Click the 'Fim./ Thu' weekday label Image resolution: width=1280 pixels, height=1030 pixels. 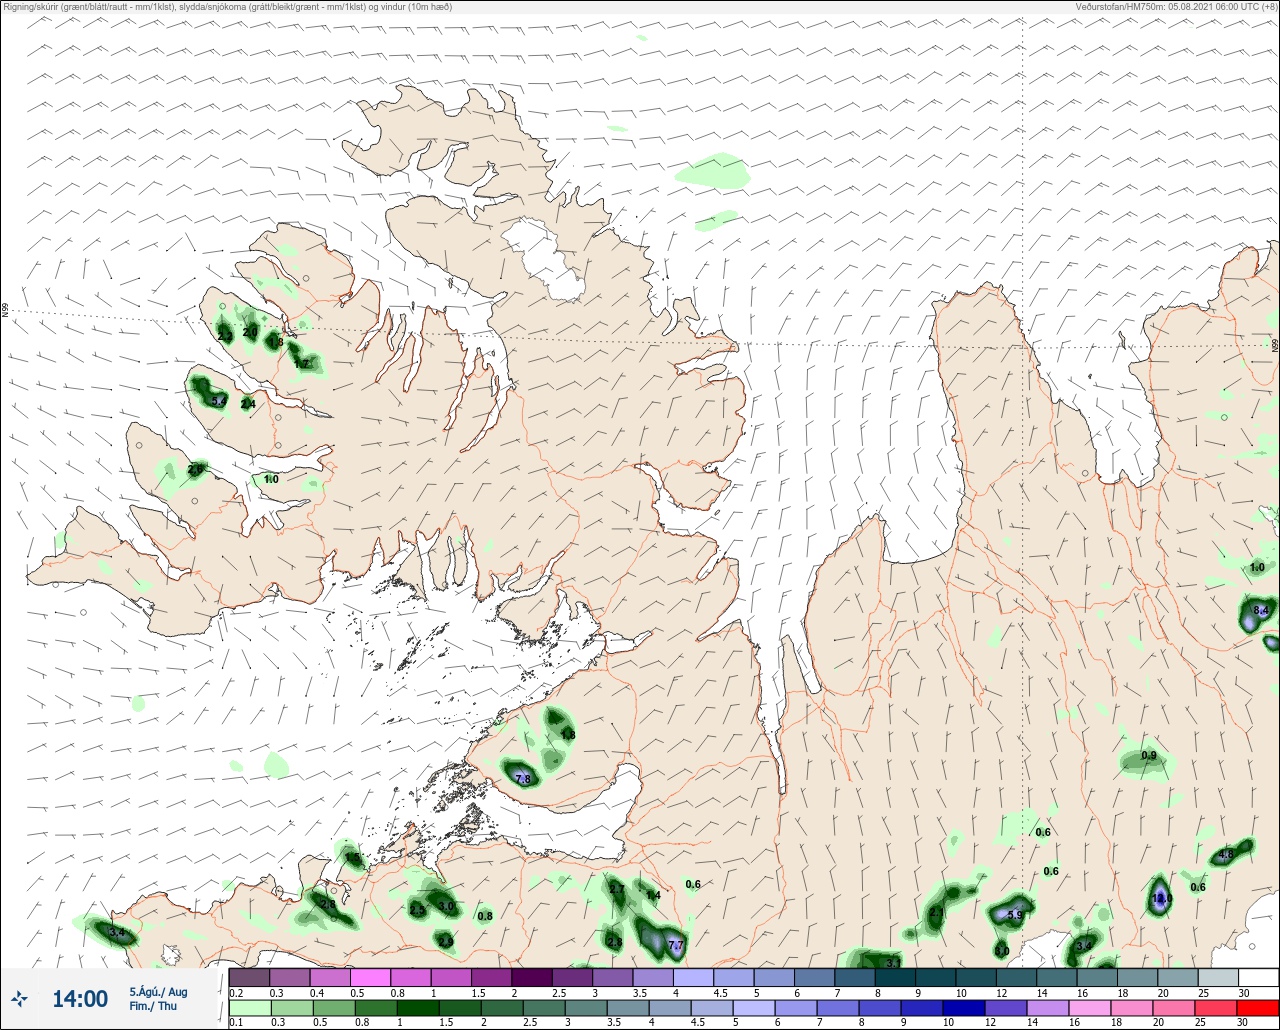153,1006
